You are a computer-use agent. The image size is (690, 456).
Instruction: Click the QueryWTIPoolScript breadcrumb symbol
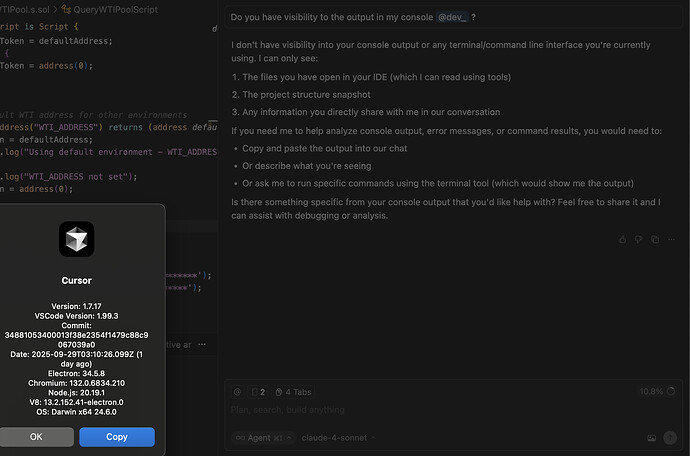[x=110, y=9]
